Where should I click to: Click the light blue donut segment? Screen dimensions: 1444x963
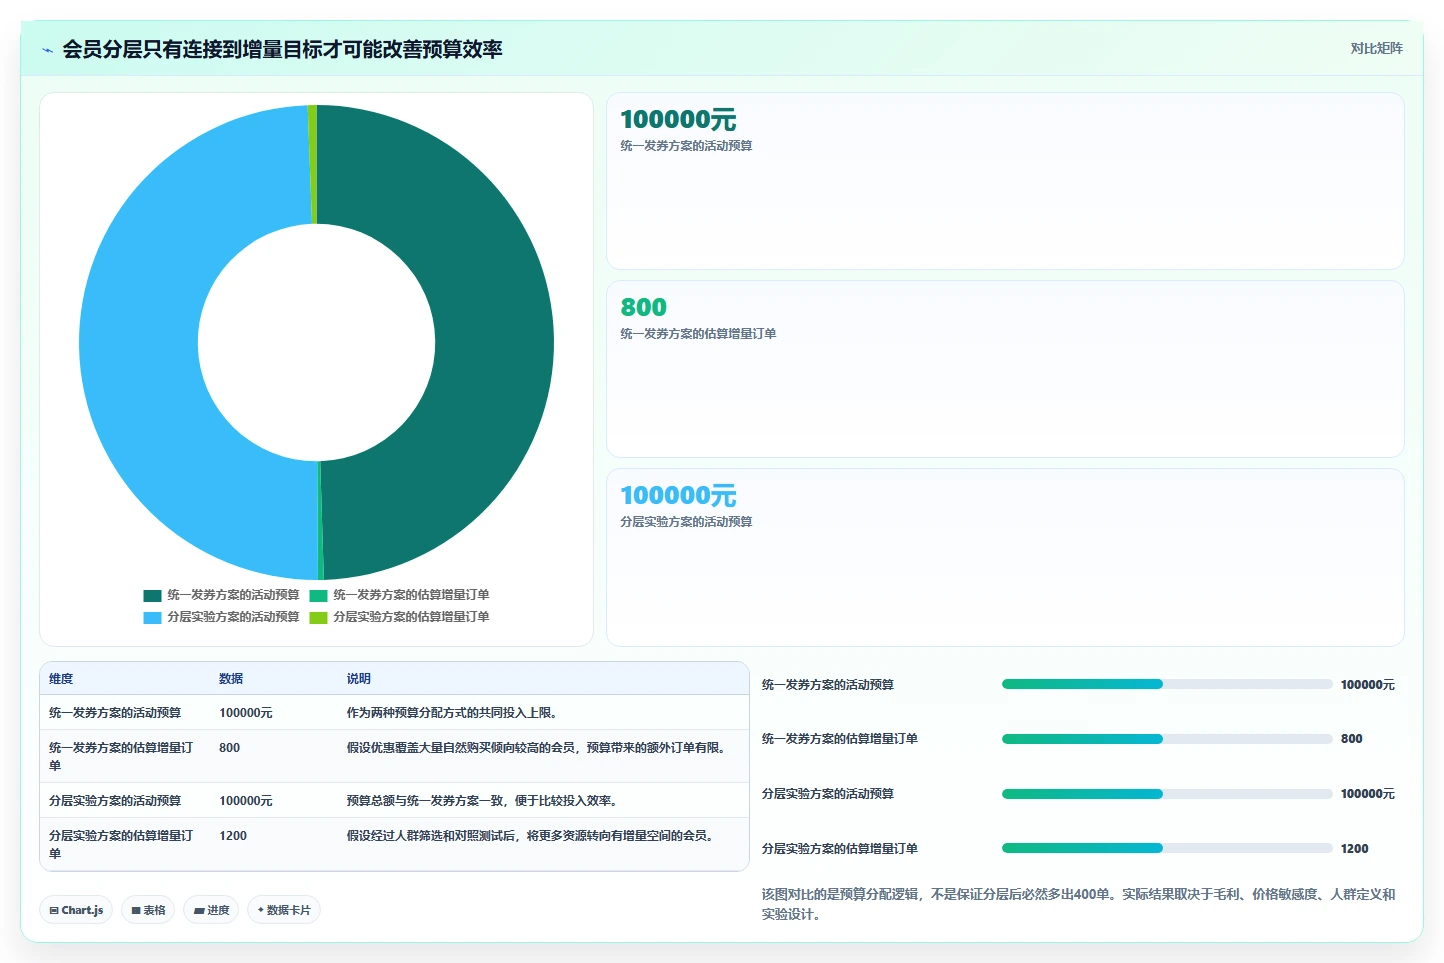(140, 342)
